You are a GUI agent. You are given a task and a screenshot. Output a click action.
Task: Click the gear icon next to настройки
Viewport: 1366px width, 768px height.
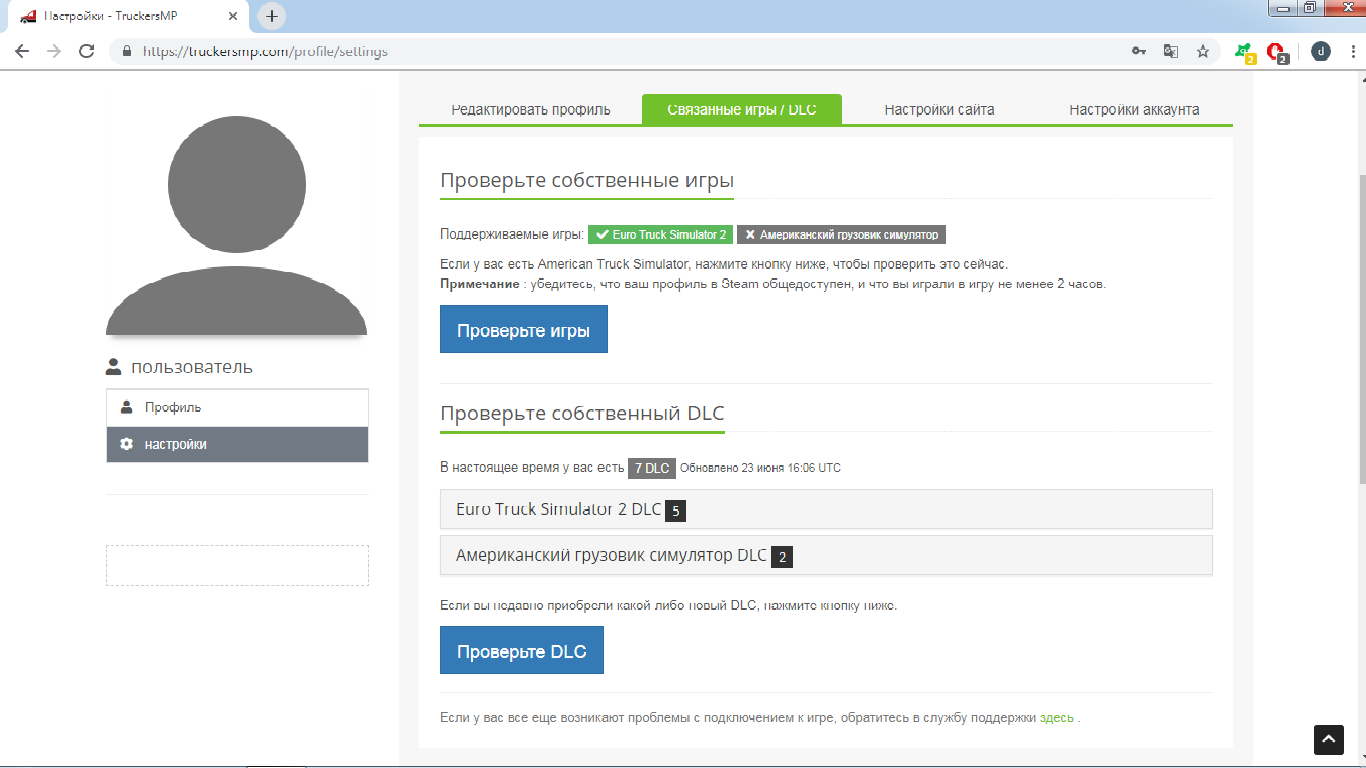pos(126,444)
